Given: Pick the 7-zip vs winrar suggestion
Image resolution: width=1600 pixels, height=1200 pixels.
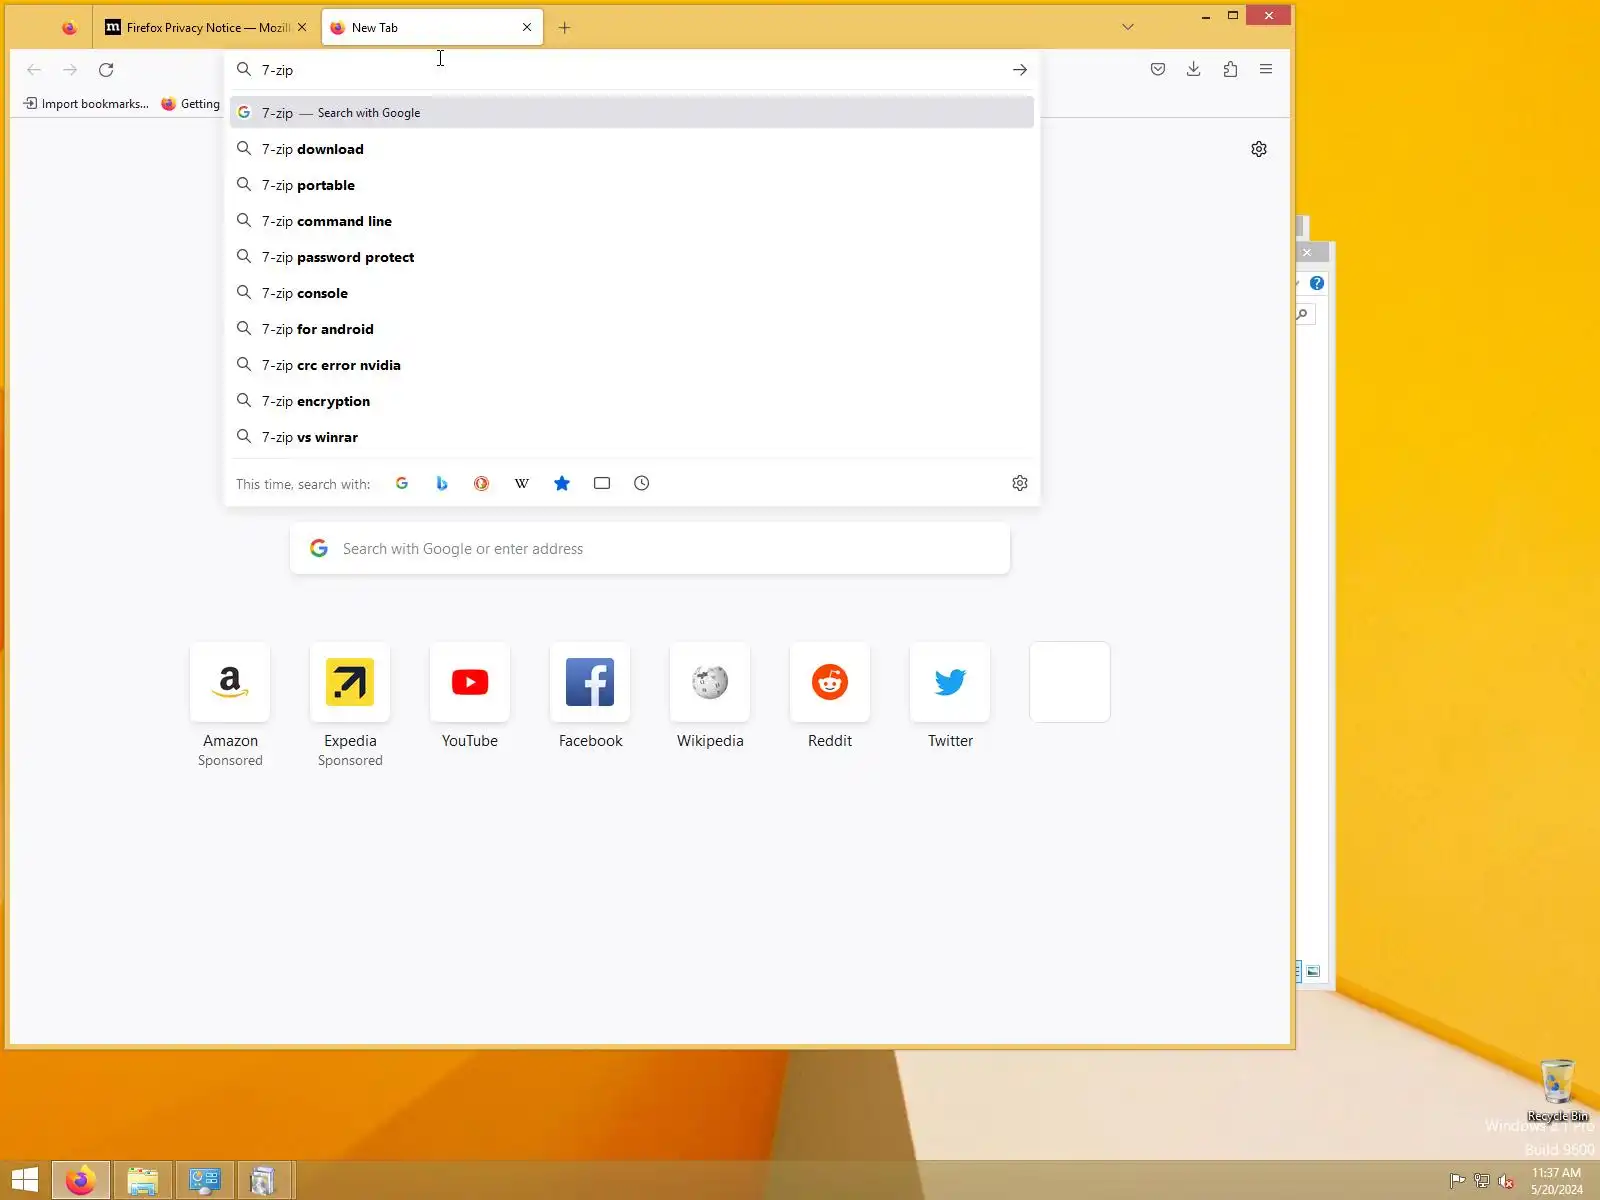Looking at the screenshot, I should 632,437.
